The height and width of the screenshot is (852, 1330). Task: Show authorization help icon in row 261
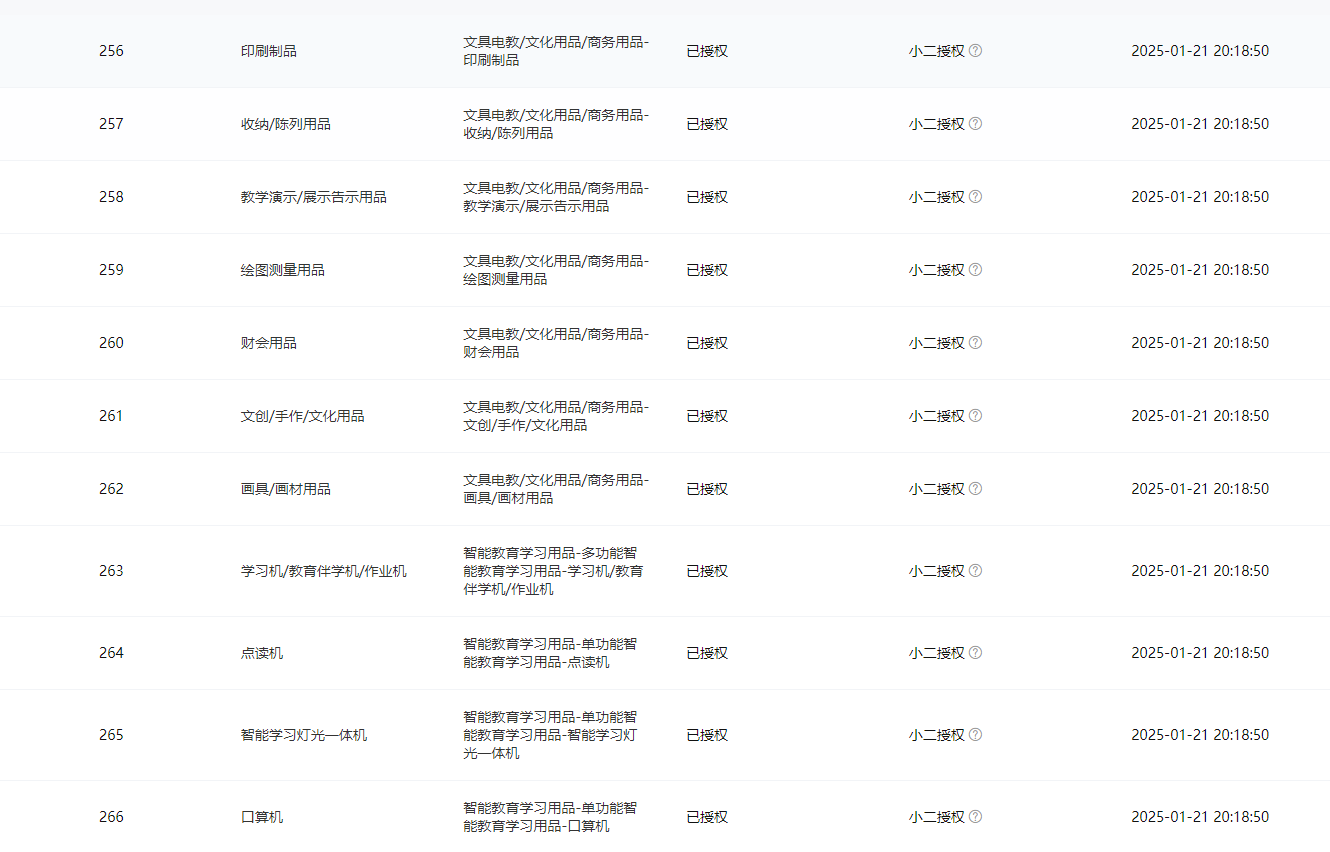(975, 416)
